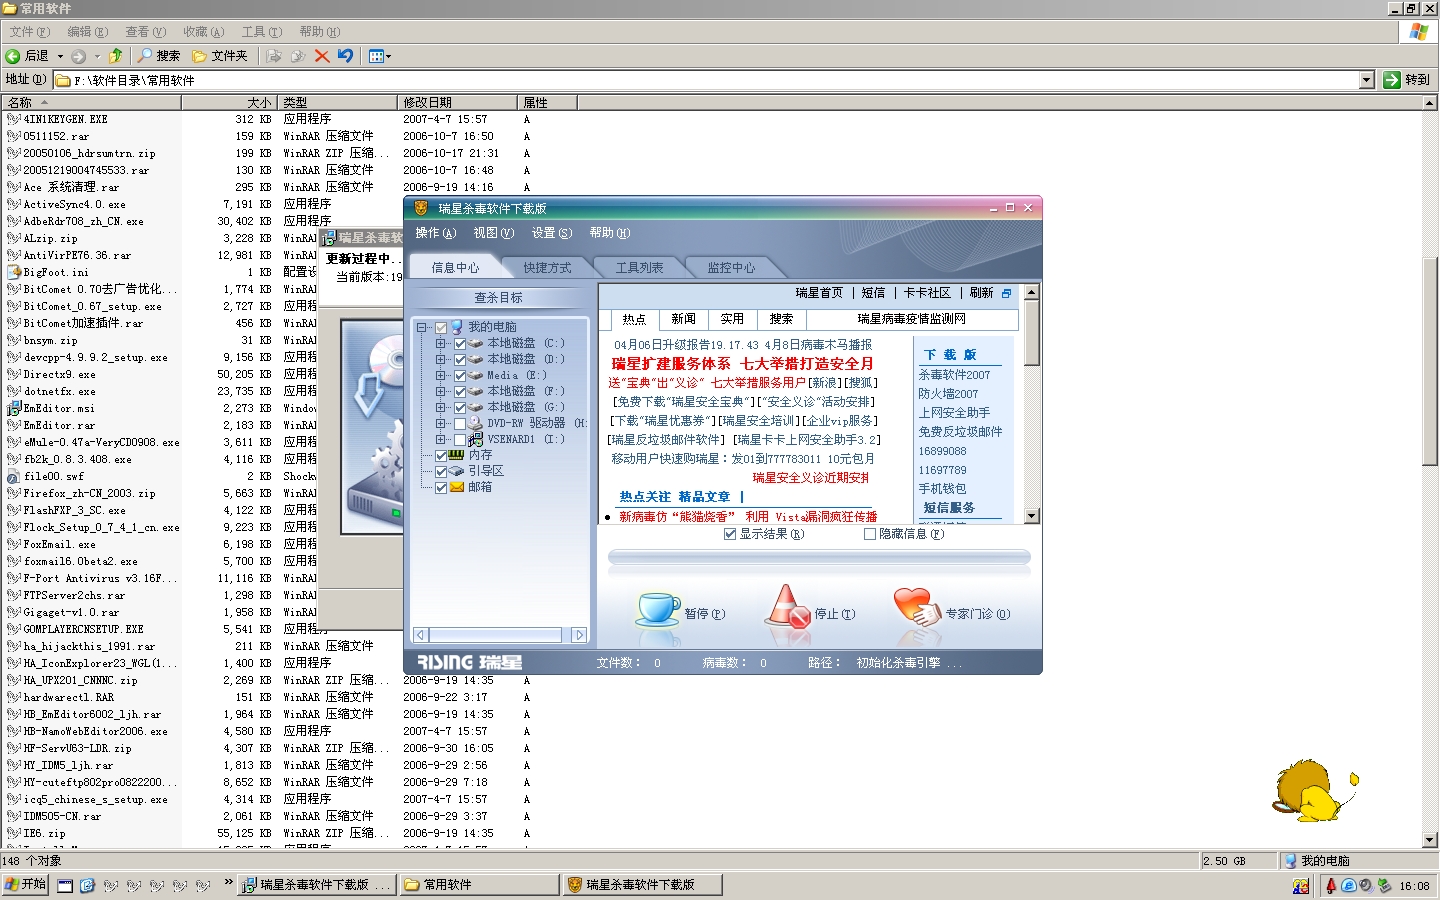Check the DVD-RW drive checkbox
Viewport: 1440px width, 900px height.
pyautogui.click(x=460, y=423)
